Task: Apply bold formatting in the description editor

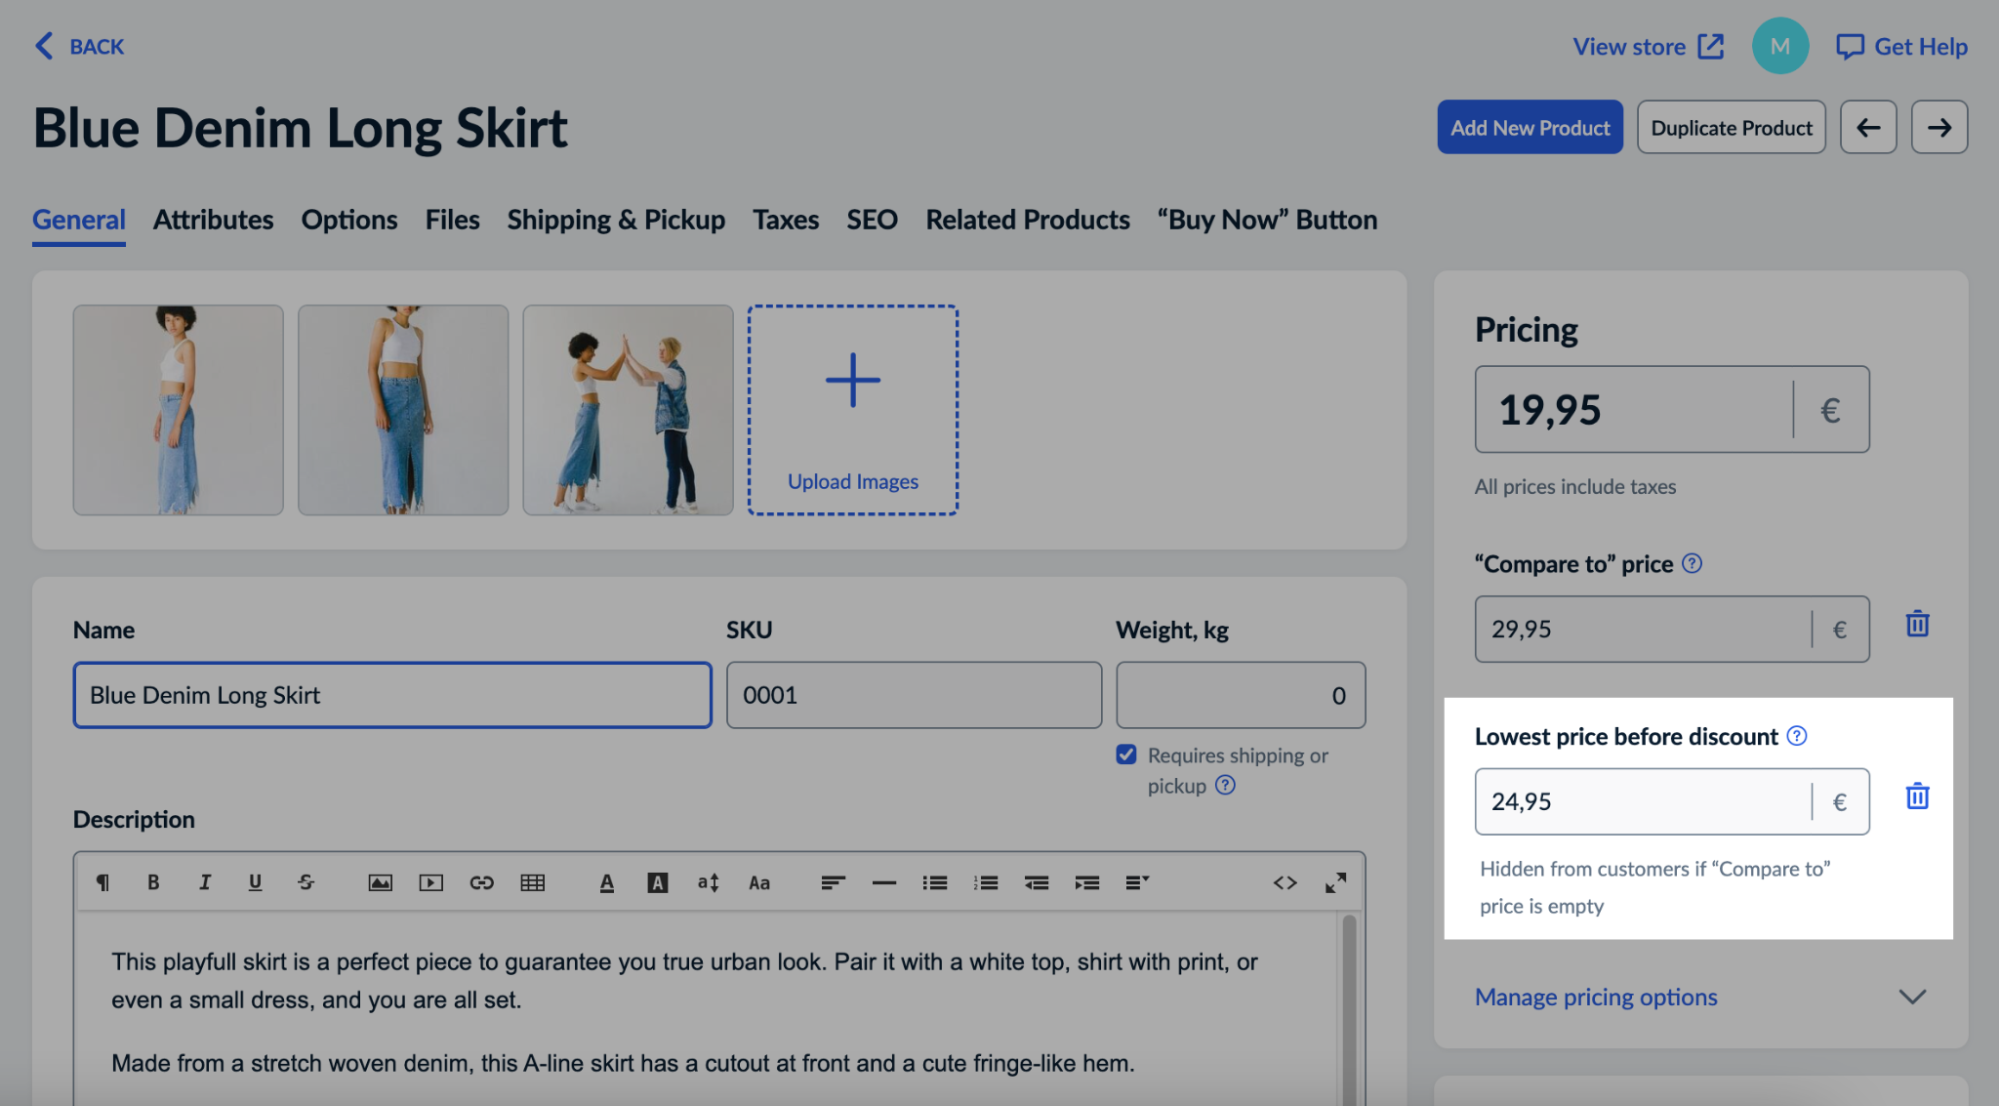Action: pyautogui.click(x=153, y=882)
